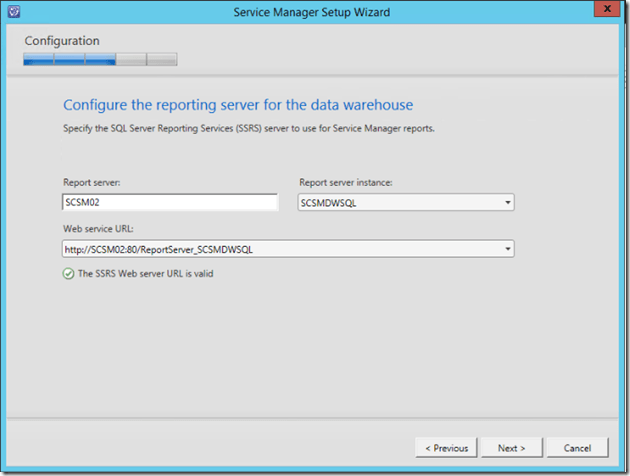Click the 'Configure the reporting server' heading
630x476 pixels.
[238, 105]
